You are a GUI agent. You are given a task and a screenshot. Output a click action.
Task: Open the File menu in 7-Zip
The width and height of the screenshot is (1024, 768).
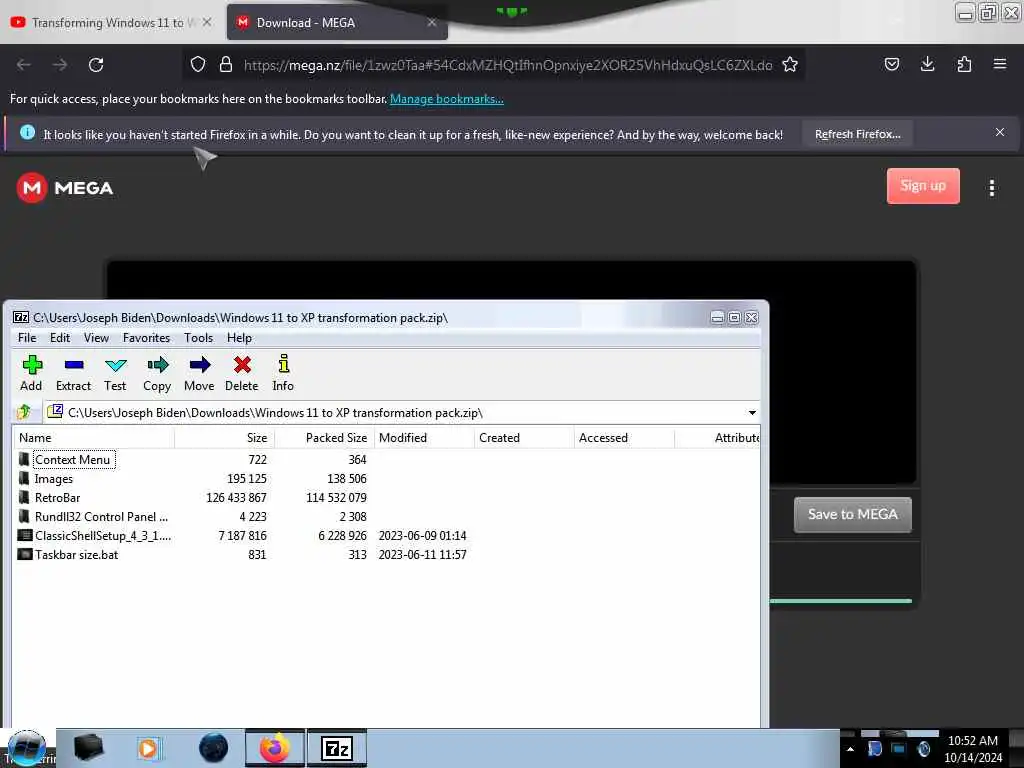(x=27, y=338)
